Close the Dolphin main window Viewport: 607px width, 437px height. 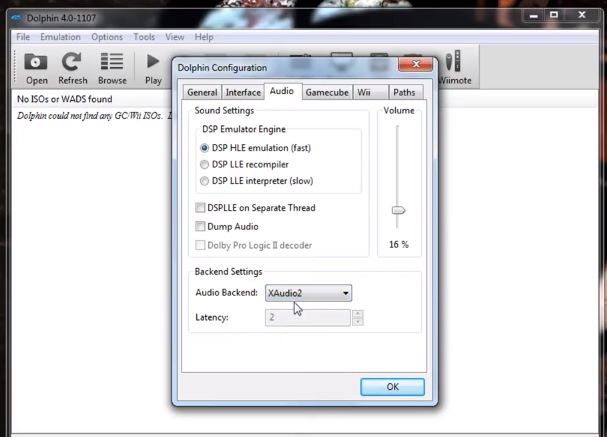coord(582,15)
